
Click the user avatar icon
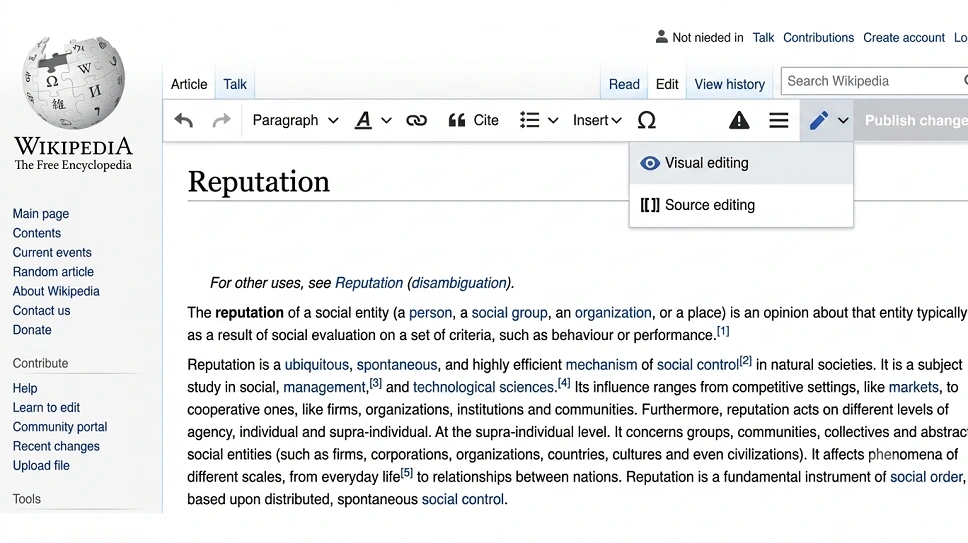pos(661,37)
